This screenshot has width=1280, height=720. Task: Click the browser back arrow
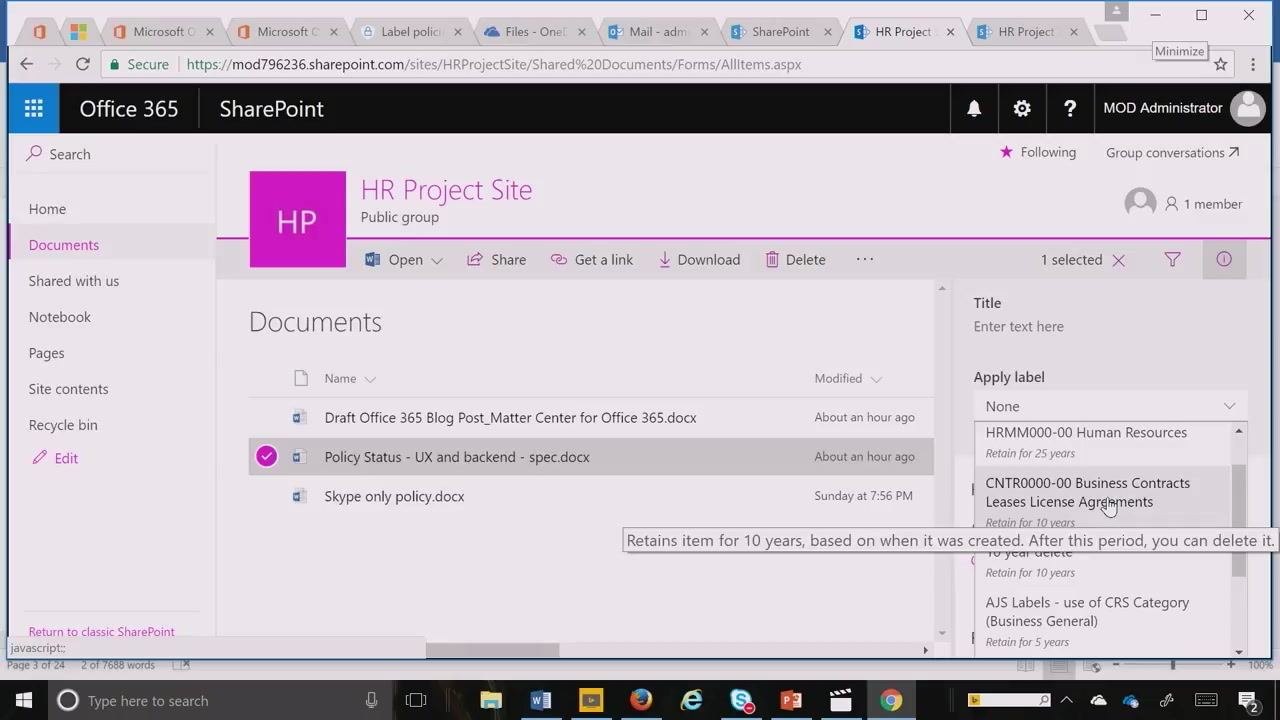point(27,64)
